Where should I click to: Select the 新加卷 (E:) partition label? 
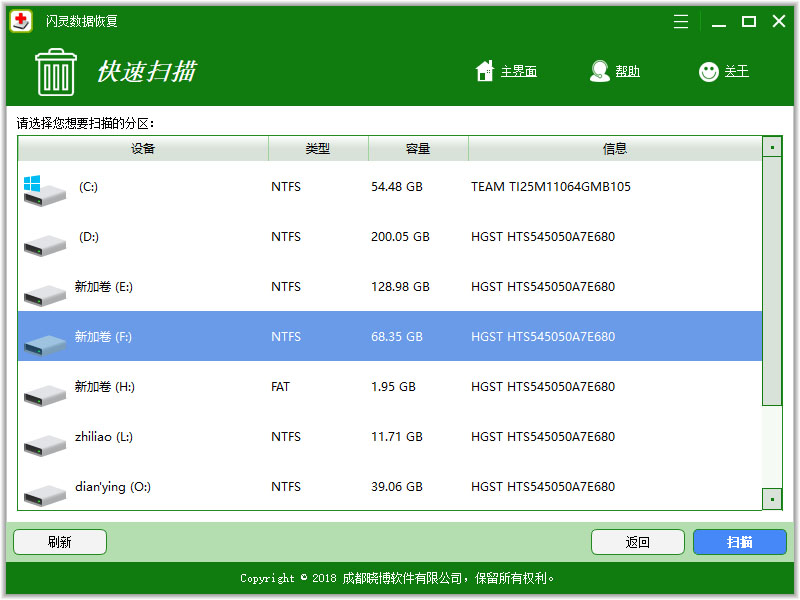(x=104, y=287)
